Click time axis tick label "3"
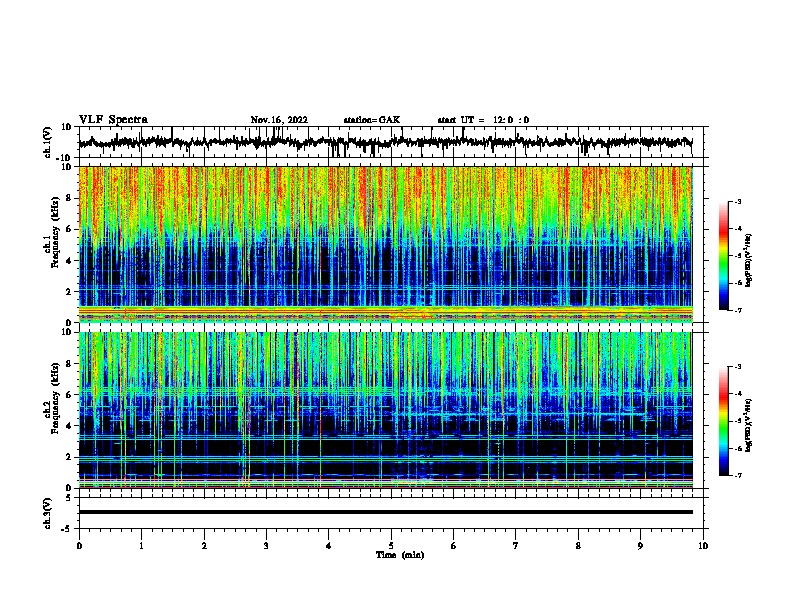 (x=266, y=546)
